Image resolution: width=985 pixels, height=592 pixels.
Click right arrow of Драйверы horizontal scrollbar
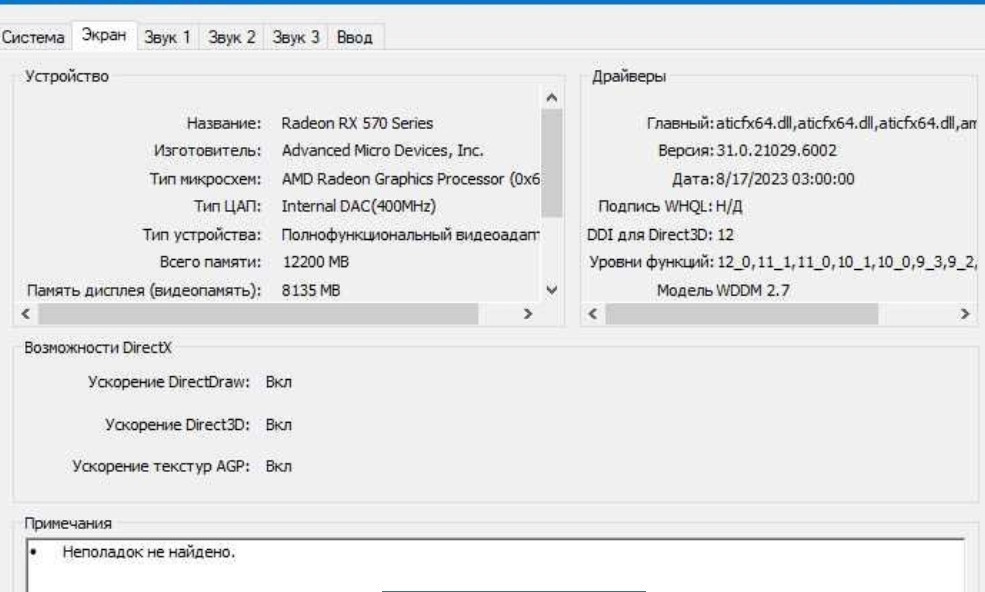coord(965,314)
